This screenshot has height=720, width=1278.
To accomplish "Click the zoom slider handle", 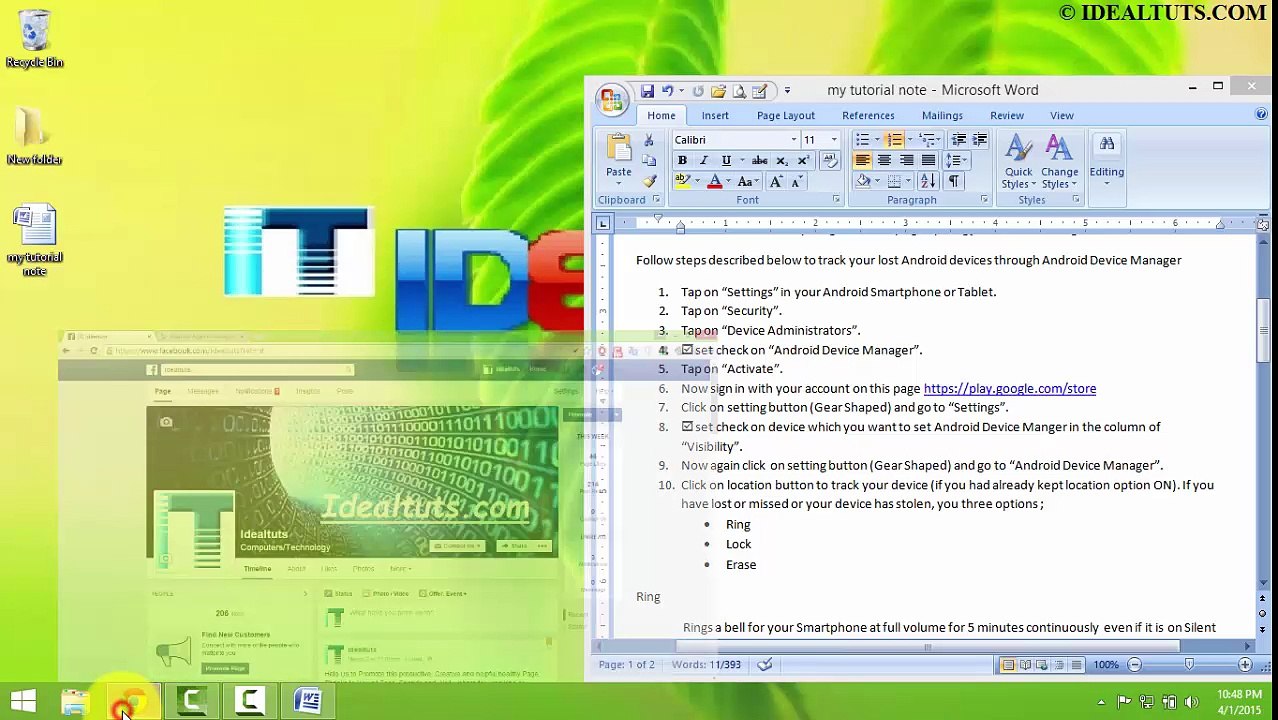I will (1189, 665).
